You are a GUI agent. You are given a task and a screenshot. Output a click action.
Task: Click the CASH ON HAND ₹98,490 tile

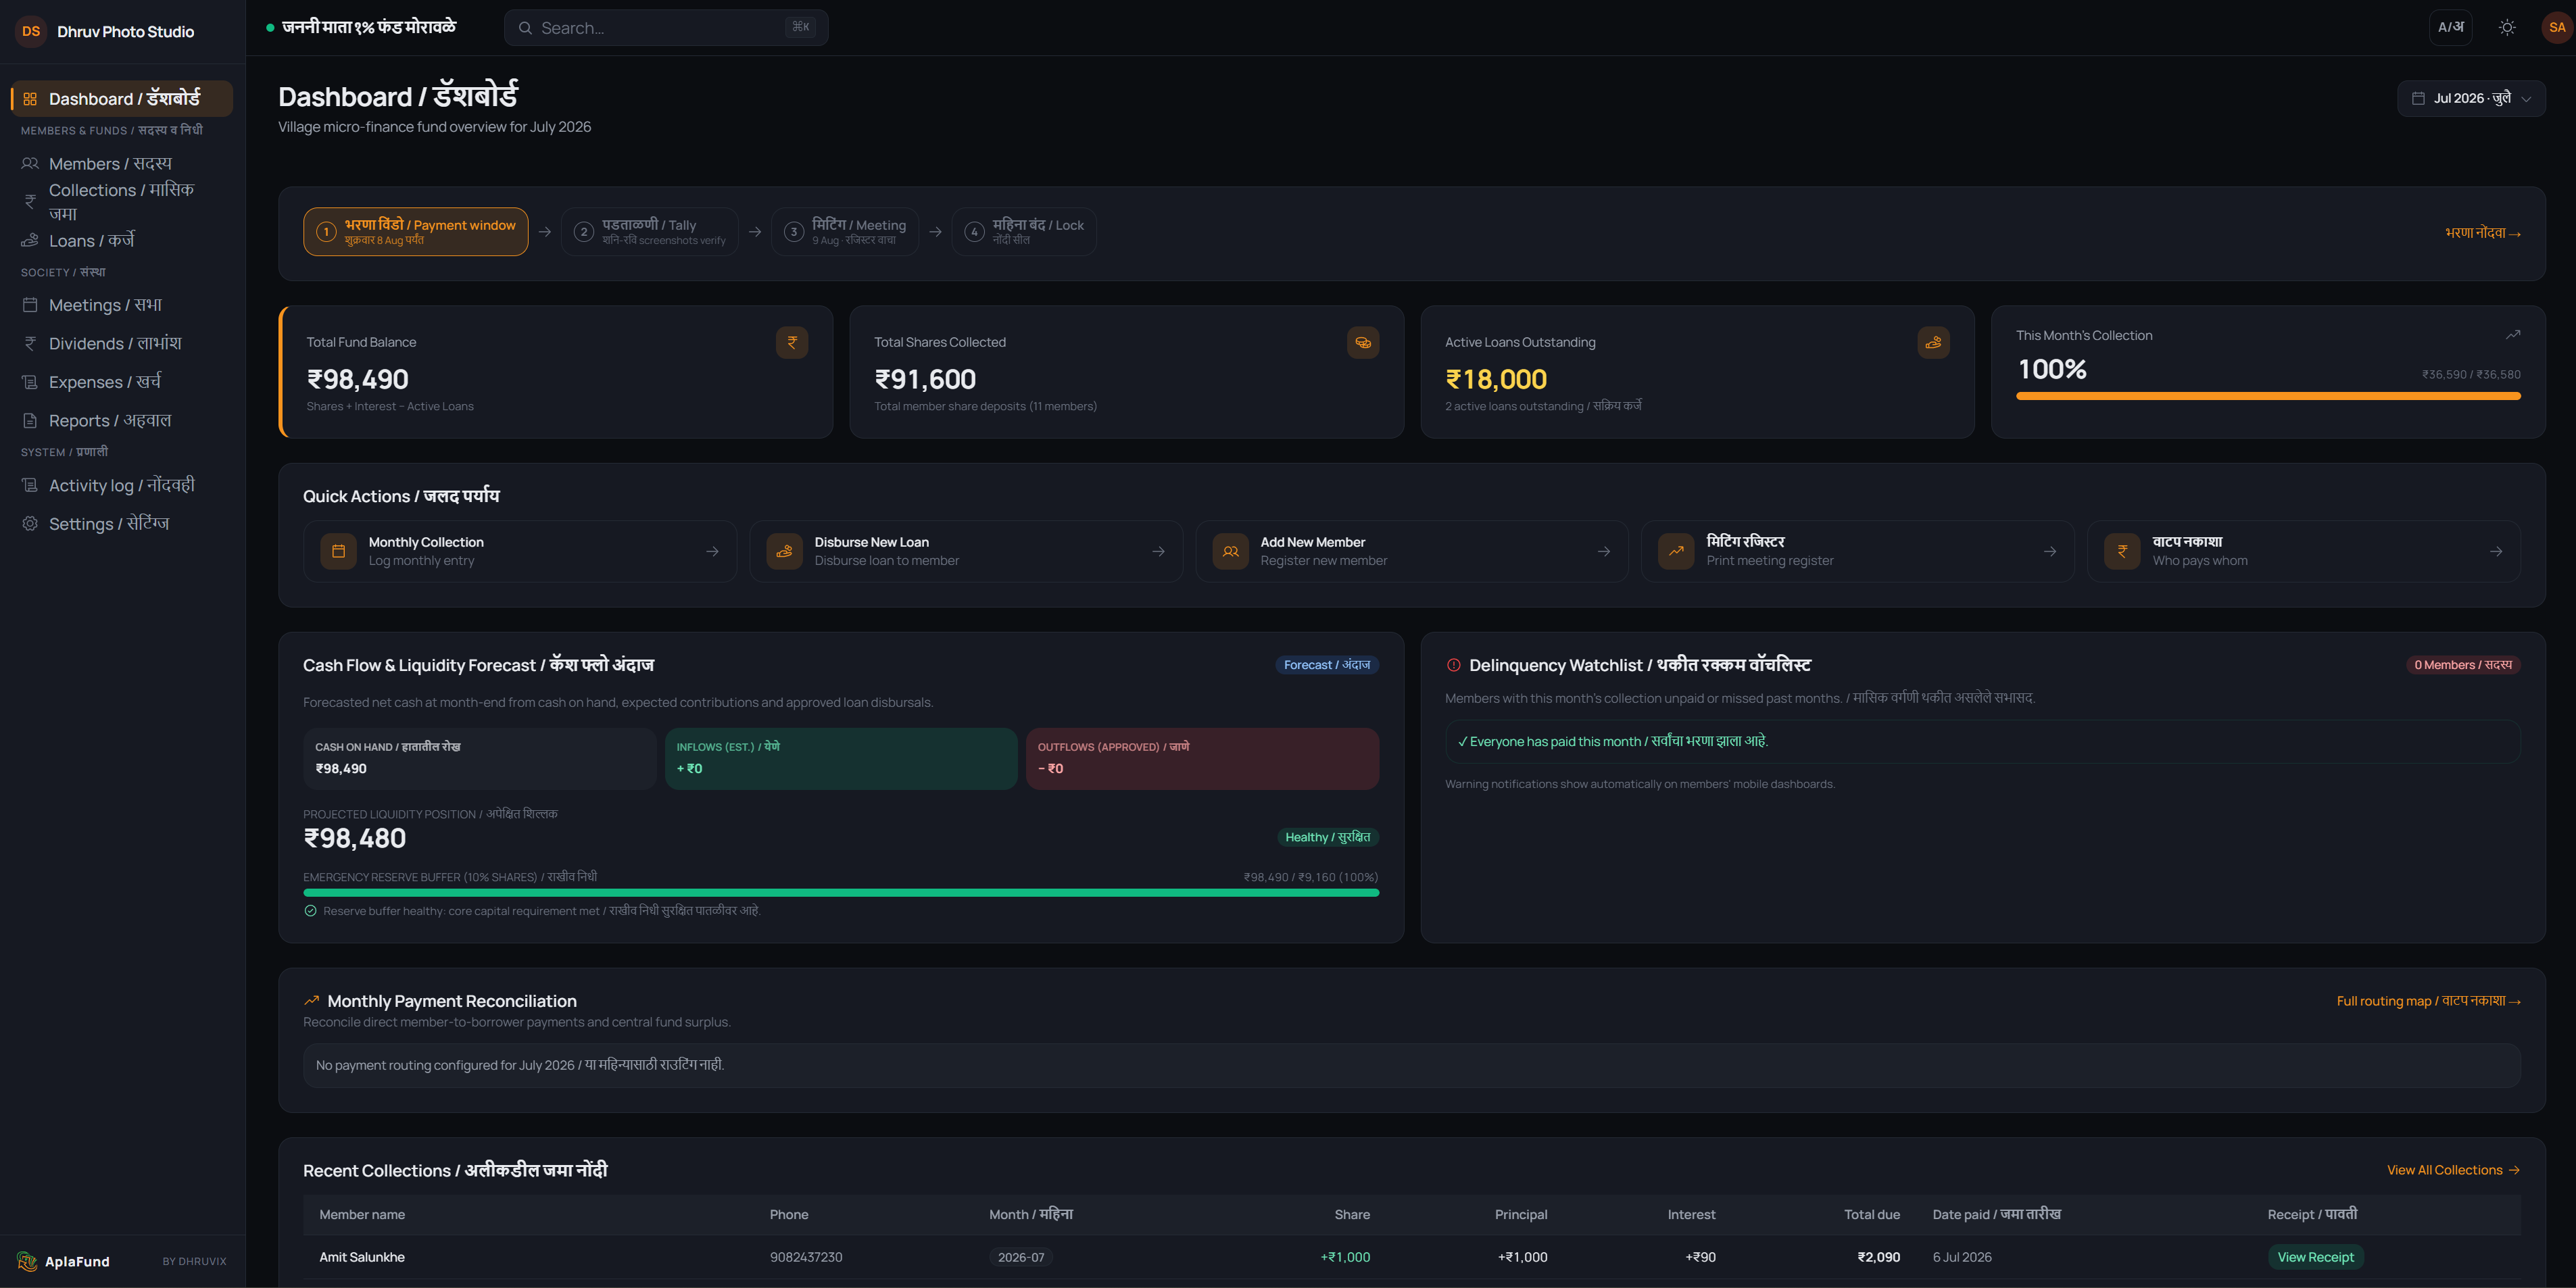(480, 759)
